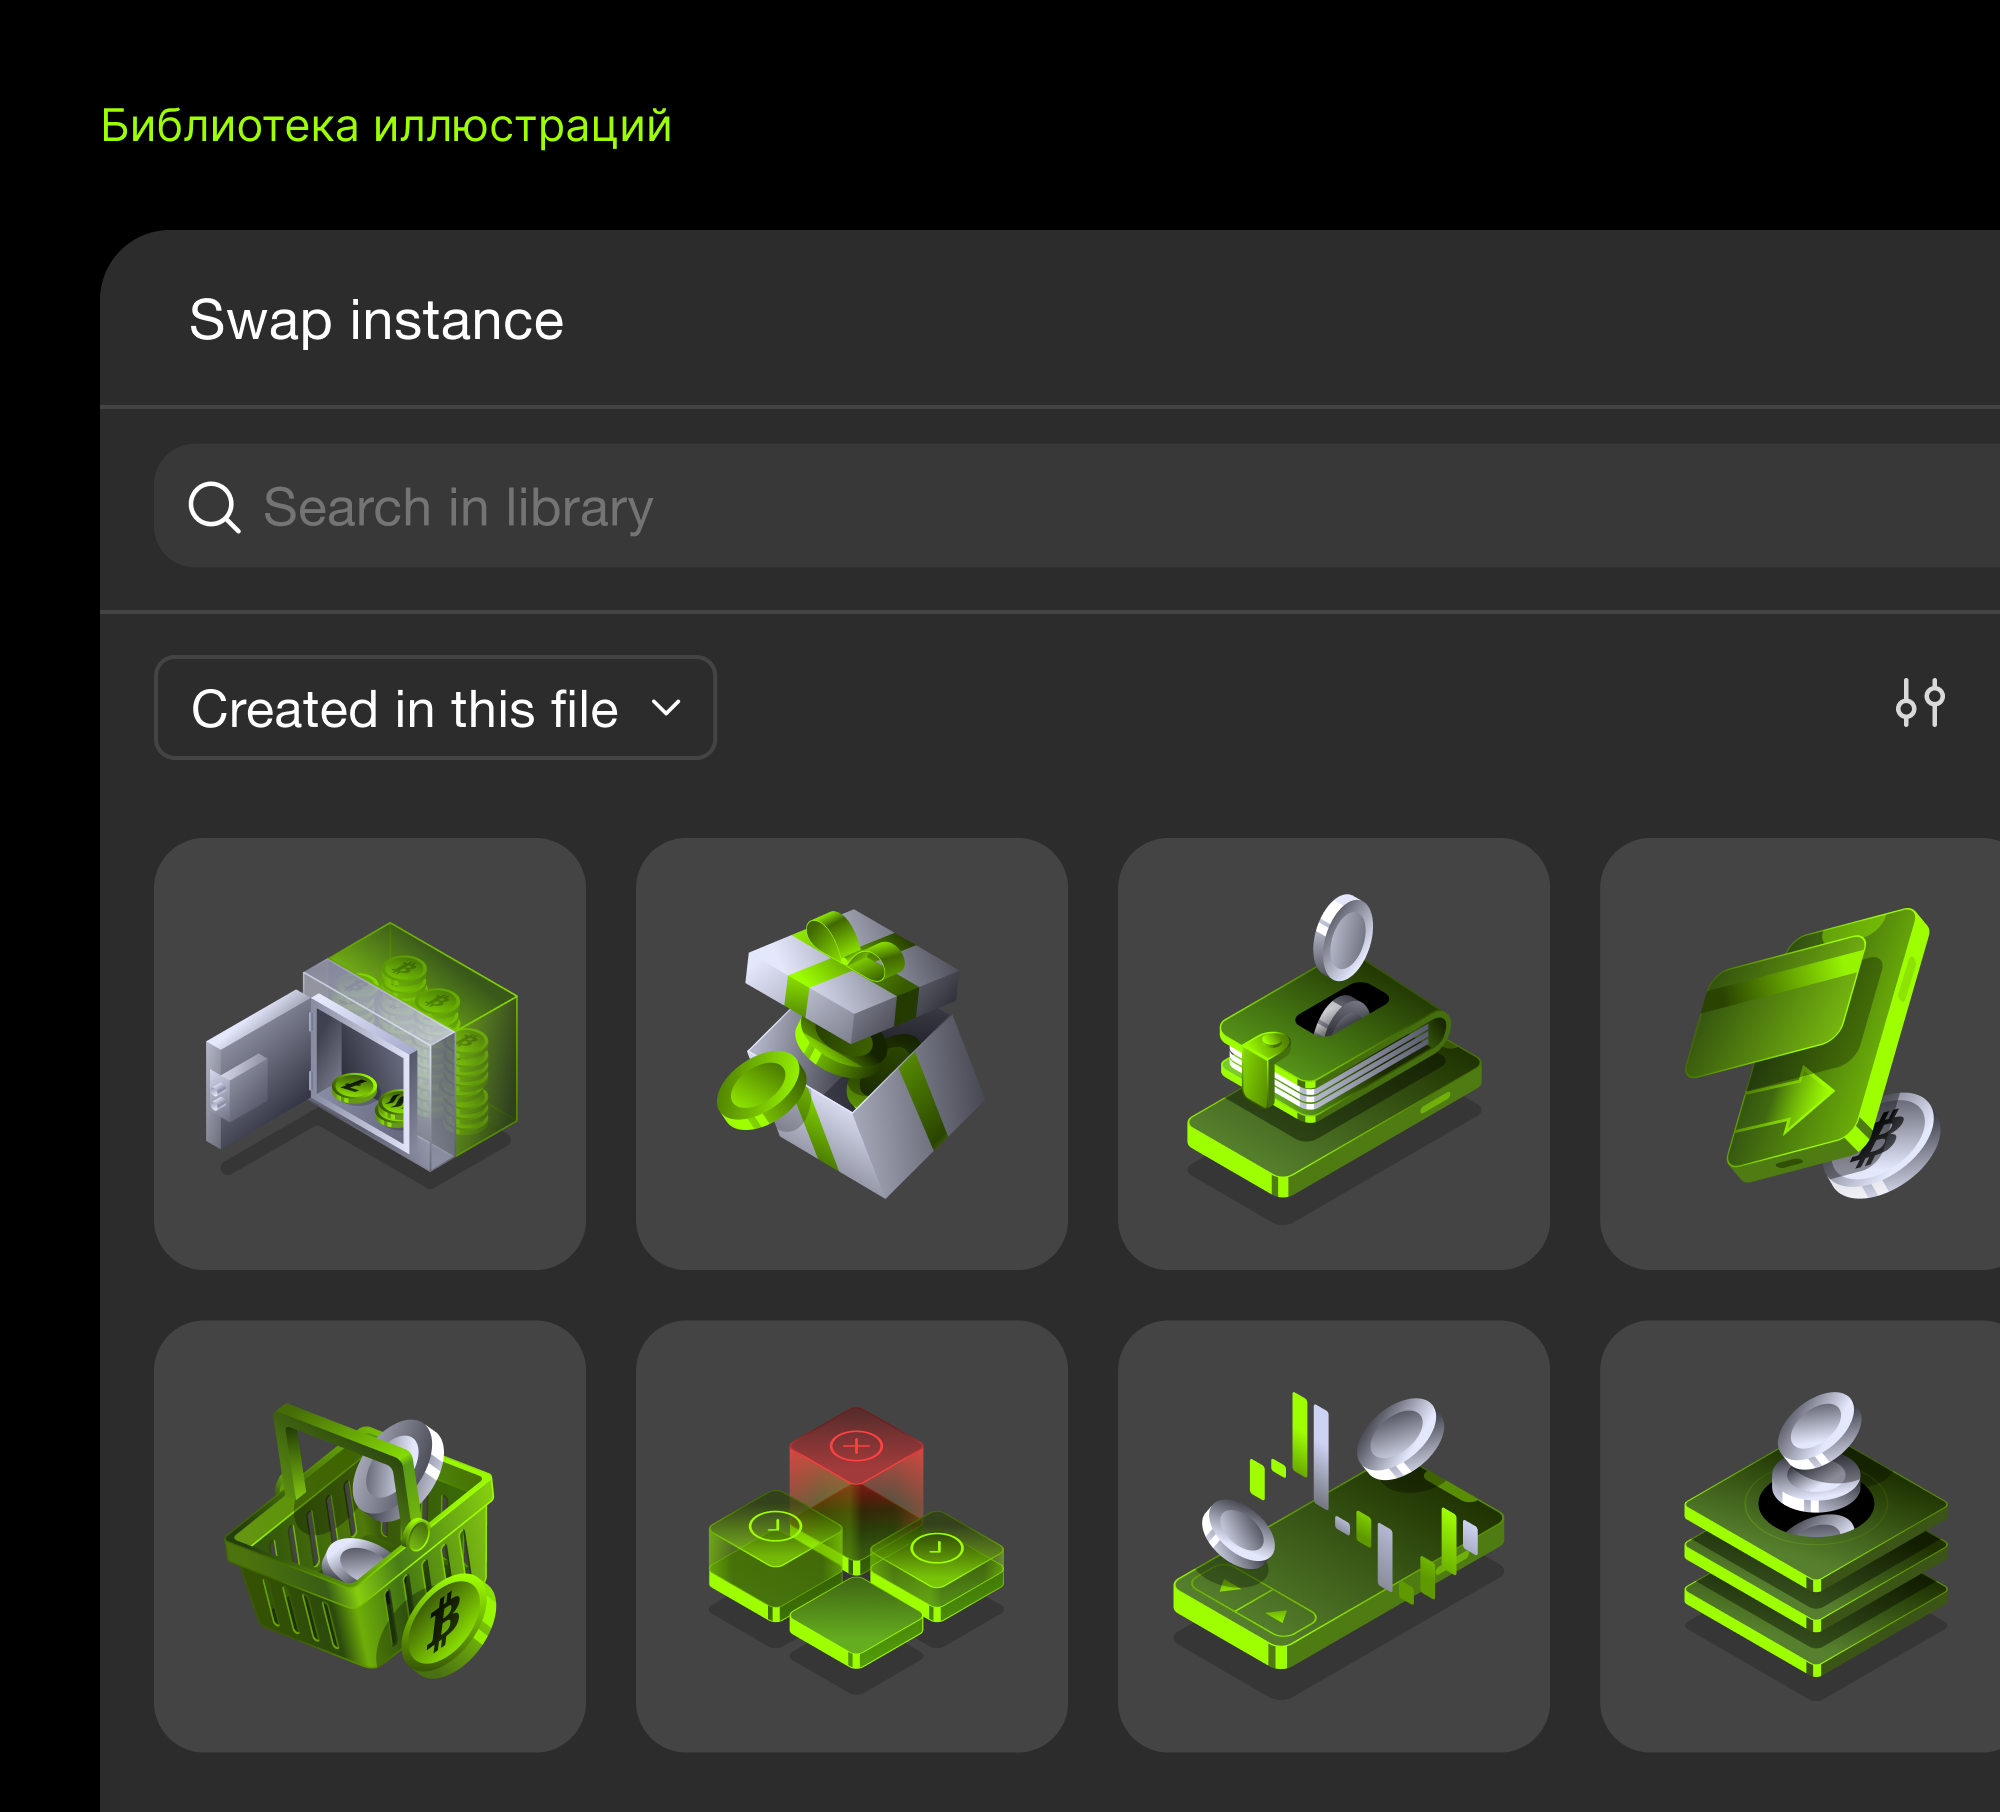Viewport: 2000px width, 1812px height.
Task: Open the filter settings sliders icon
Action: pos(1920,702)
